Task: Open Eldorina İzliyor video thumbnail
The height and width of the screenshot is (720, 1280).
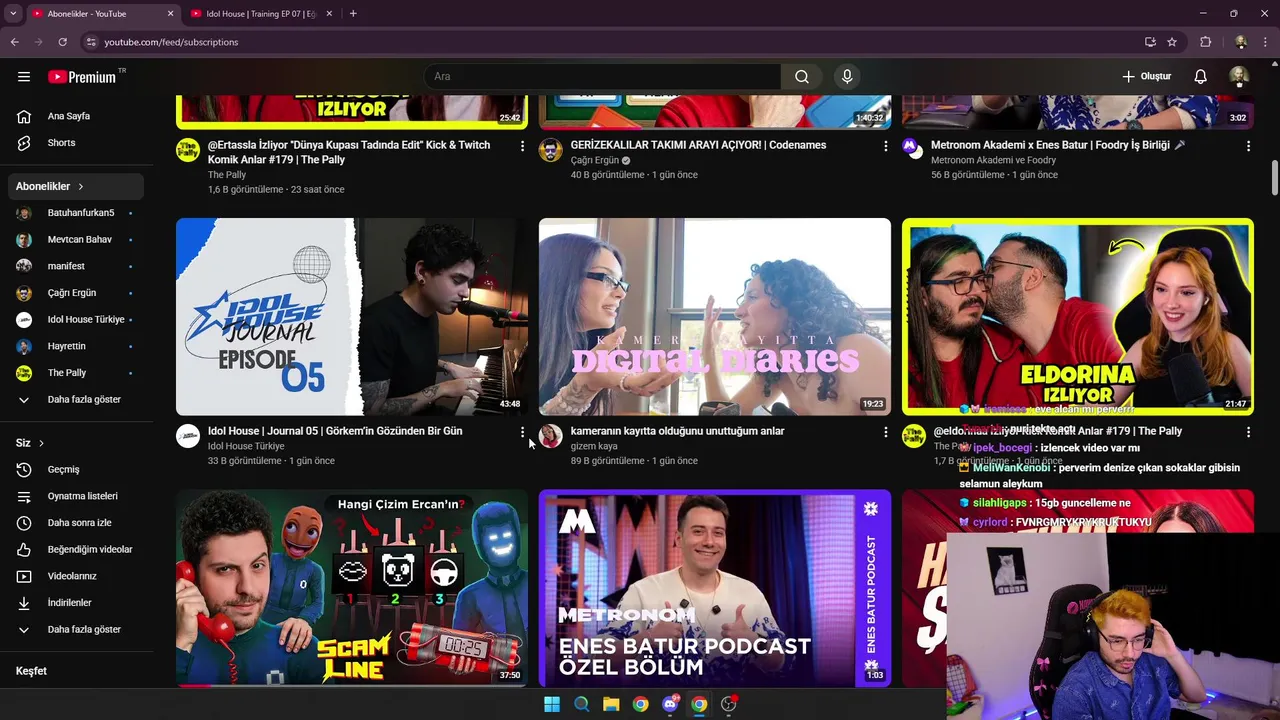Action: click(1078, 316)
